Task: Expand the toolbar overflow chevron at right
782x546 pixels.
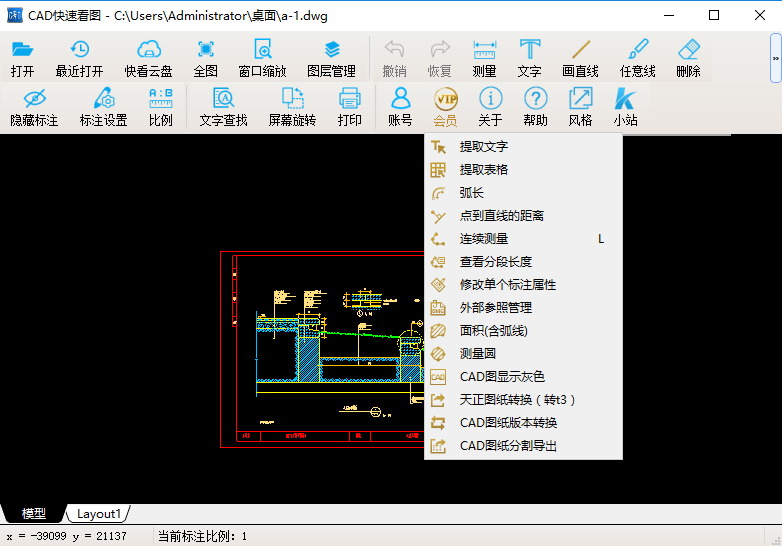Action: pos(776,58)
